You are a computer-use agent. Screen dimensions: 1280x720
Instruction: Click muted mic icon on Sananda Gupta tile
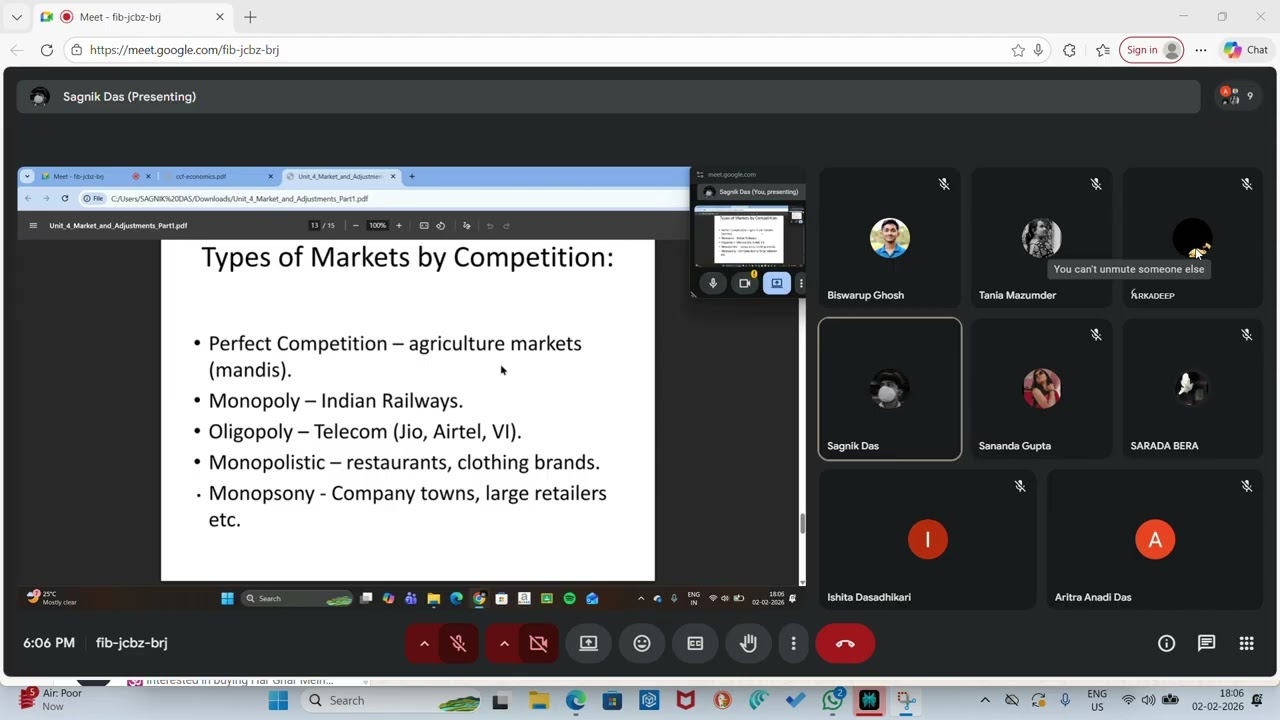click(1096, 335)
